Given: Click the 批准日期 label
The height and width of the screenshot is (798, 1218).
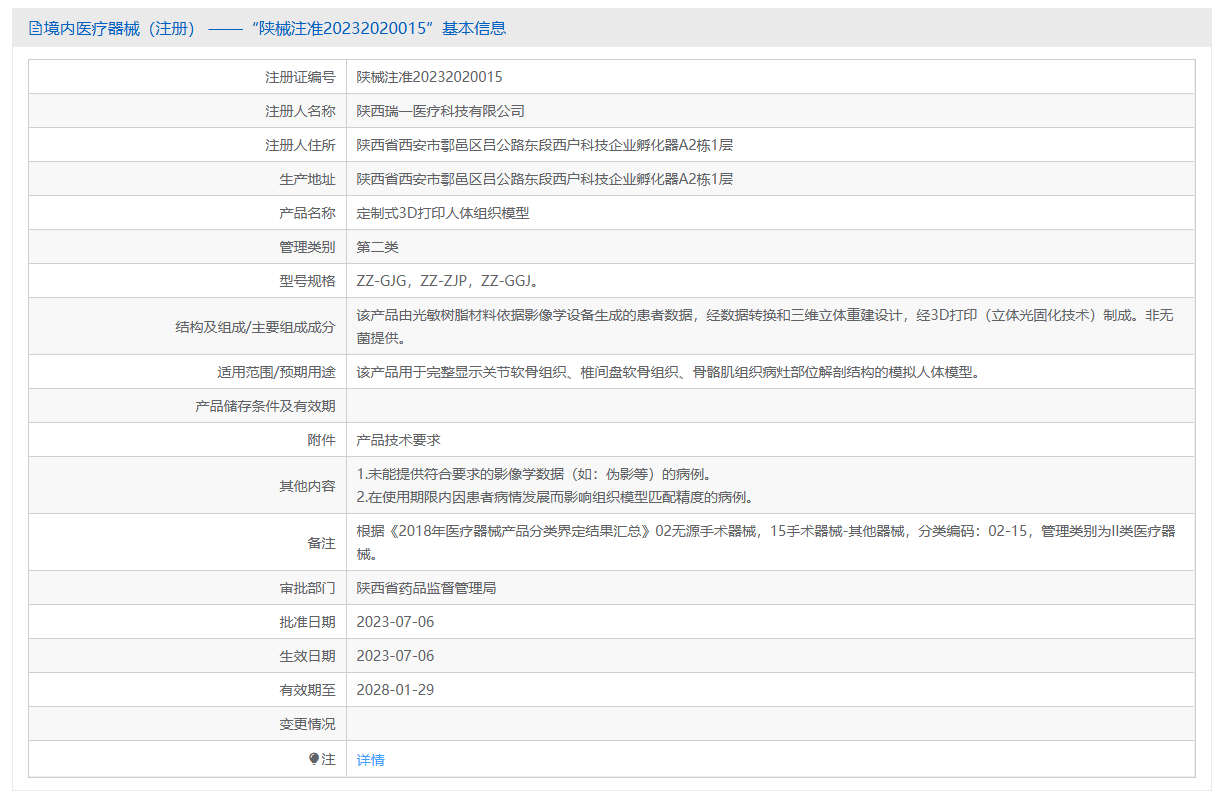Looking at the screenshot, I should point(307,622).
